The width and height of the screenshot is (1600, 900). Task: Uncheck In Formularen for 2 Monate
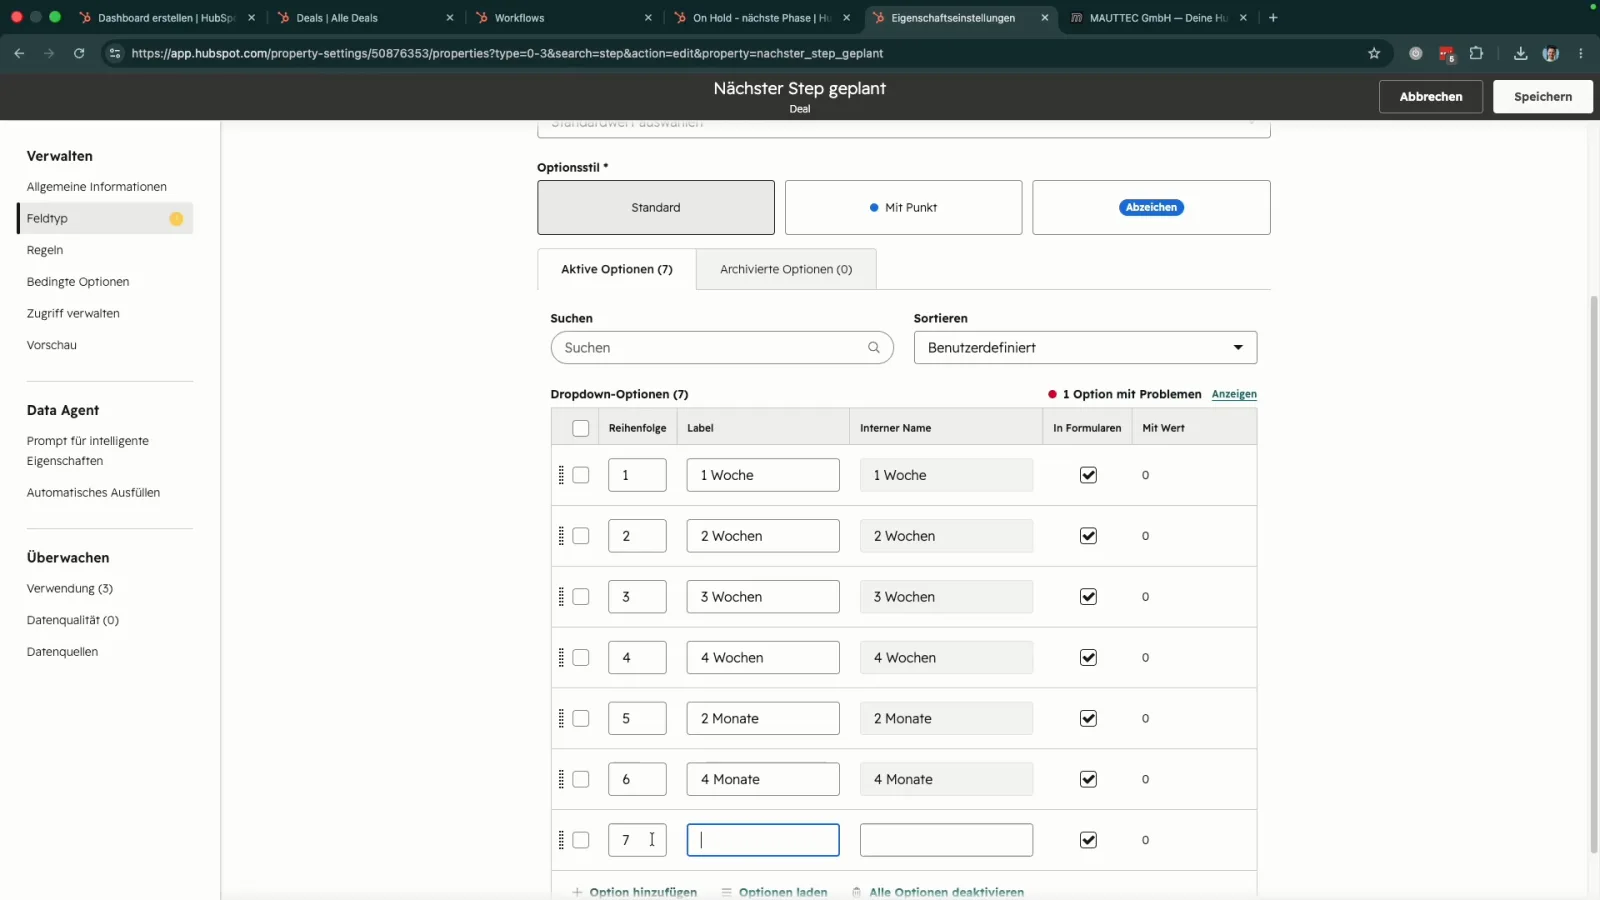[1088, 718]
